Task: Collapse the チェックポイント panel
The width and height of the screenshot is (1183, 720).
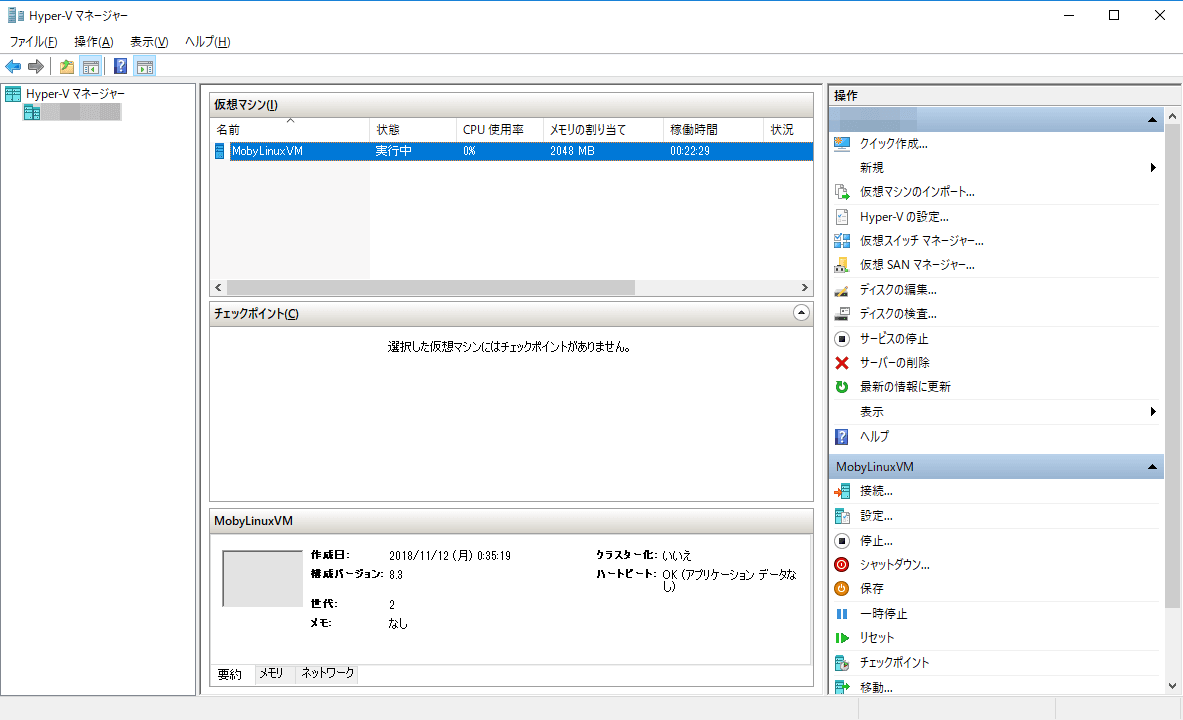Action: point(801,312)
